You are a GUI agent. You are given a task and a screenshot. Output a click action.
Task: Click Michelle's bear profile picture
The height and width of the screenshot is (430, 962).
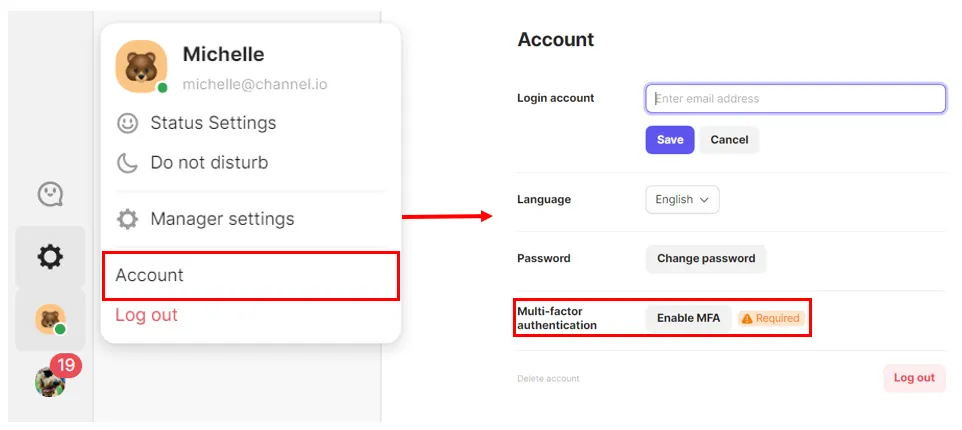(x=140, y=66)
